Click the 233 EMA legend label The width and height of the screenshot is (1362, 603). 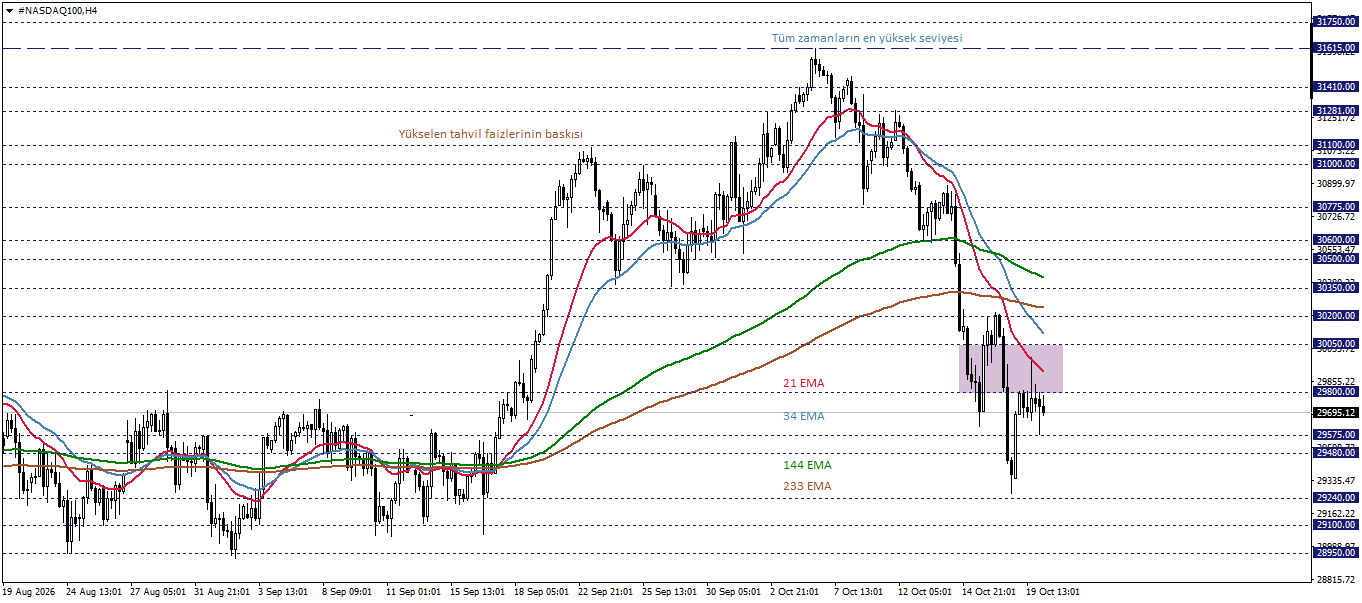pos(806,486)
